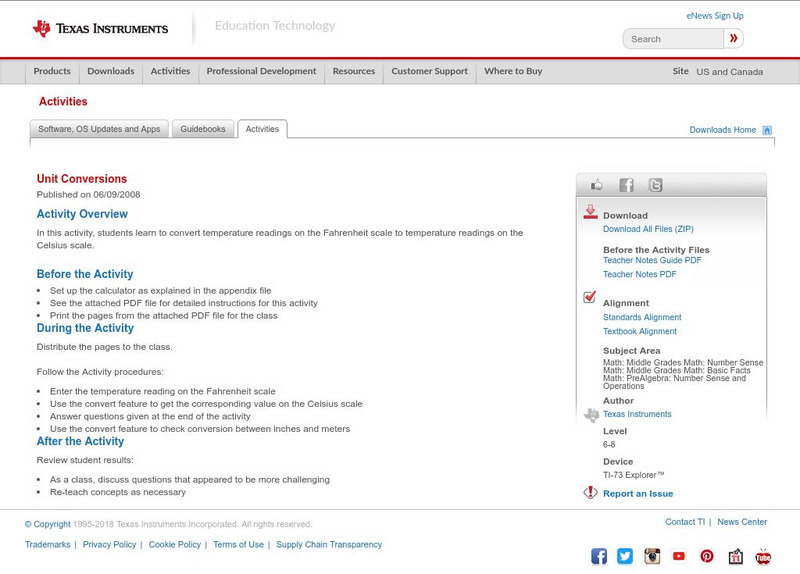Open the Resources menu

pyautogui.click(x=354, y=71)
